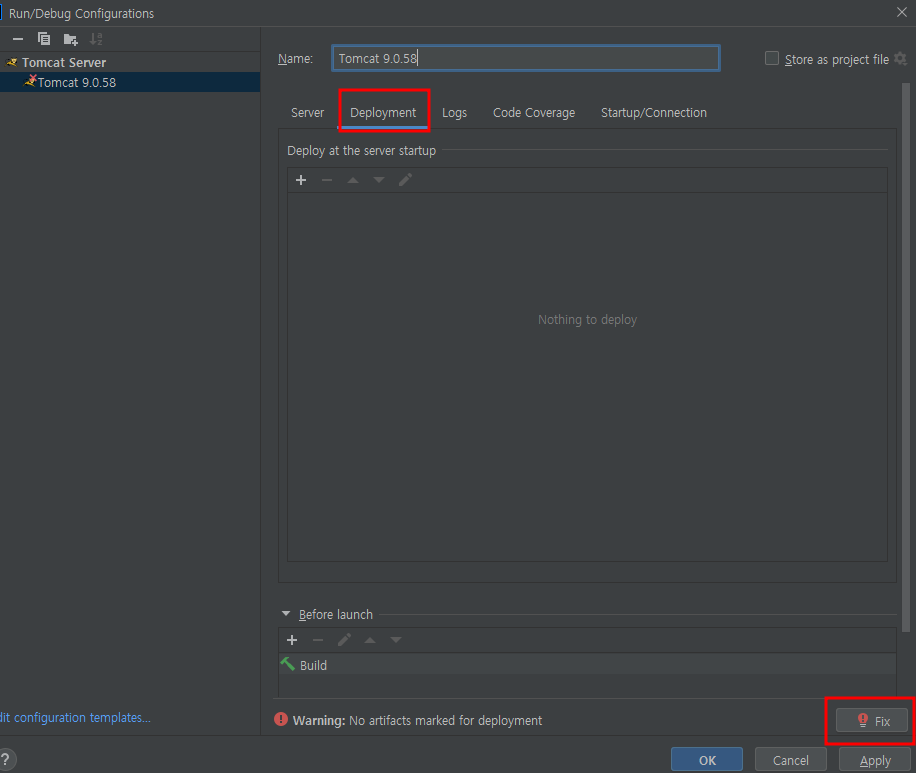Open the Edit configuration templates link
This screenshot has width=916, height=773.
point(75,717)
